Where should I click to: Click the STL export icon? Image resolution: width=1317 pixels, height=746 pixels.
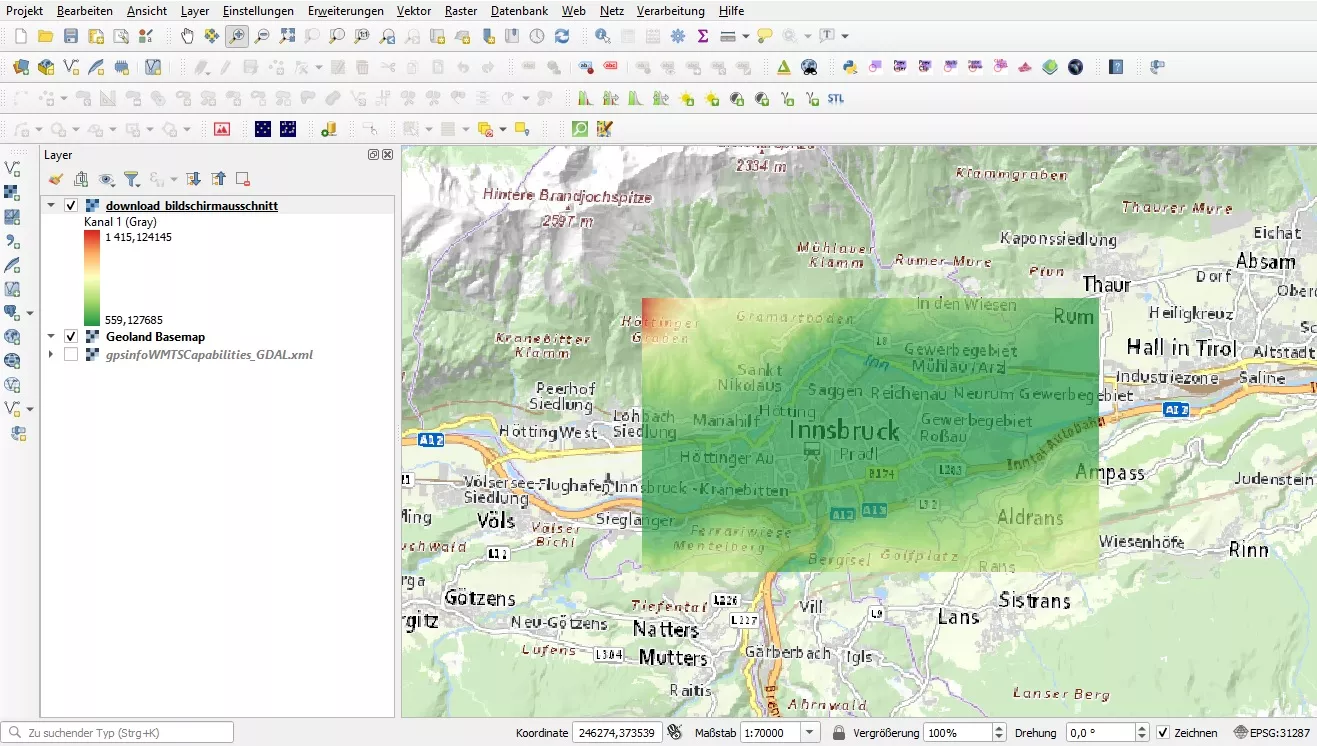coord(835,98)
